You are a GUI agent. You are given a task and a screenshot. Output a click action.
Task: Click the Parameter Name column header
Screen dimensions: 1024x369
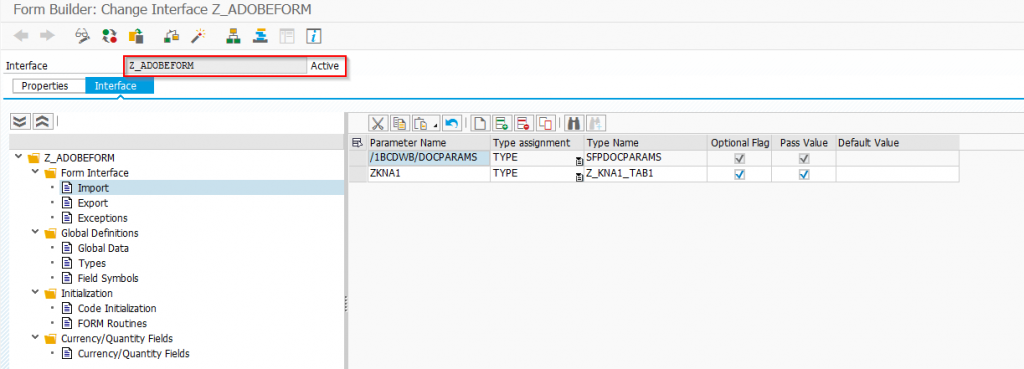[x=428, y=142]
